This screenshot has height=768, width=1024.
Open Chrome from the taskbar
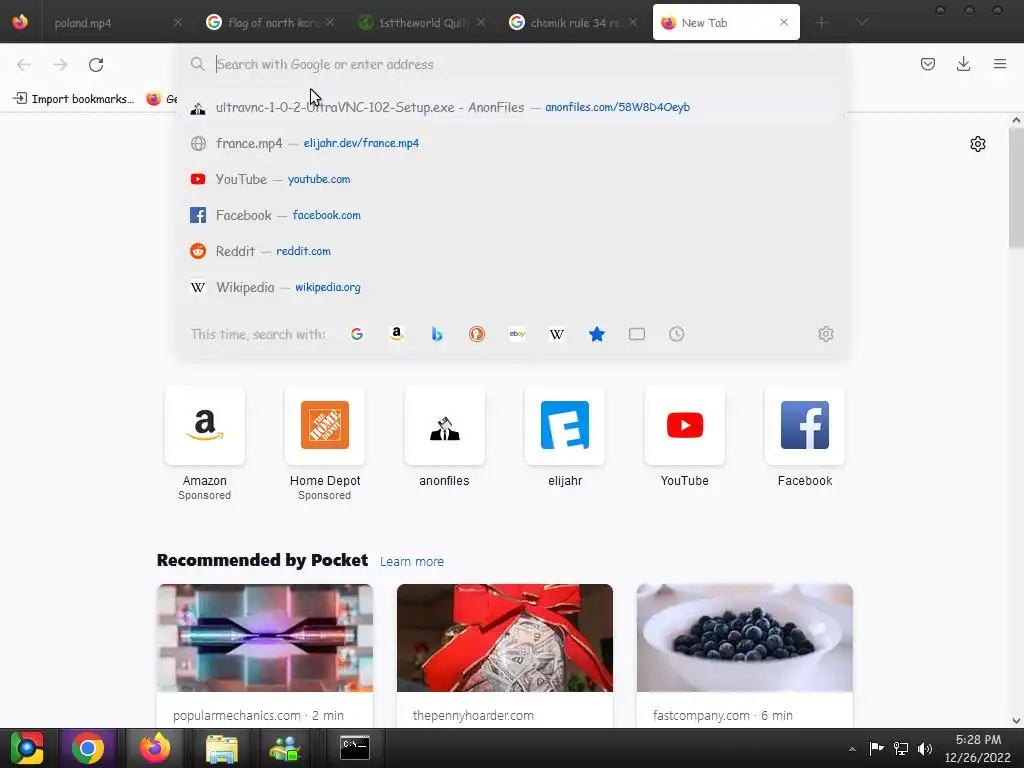88,748
